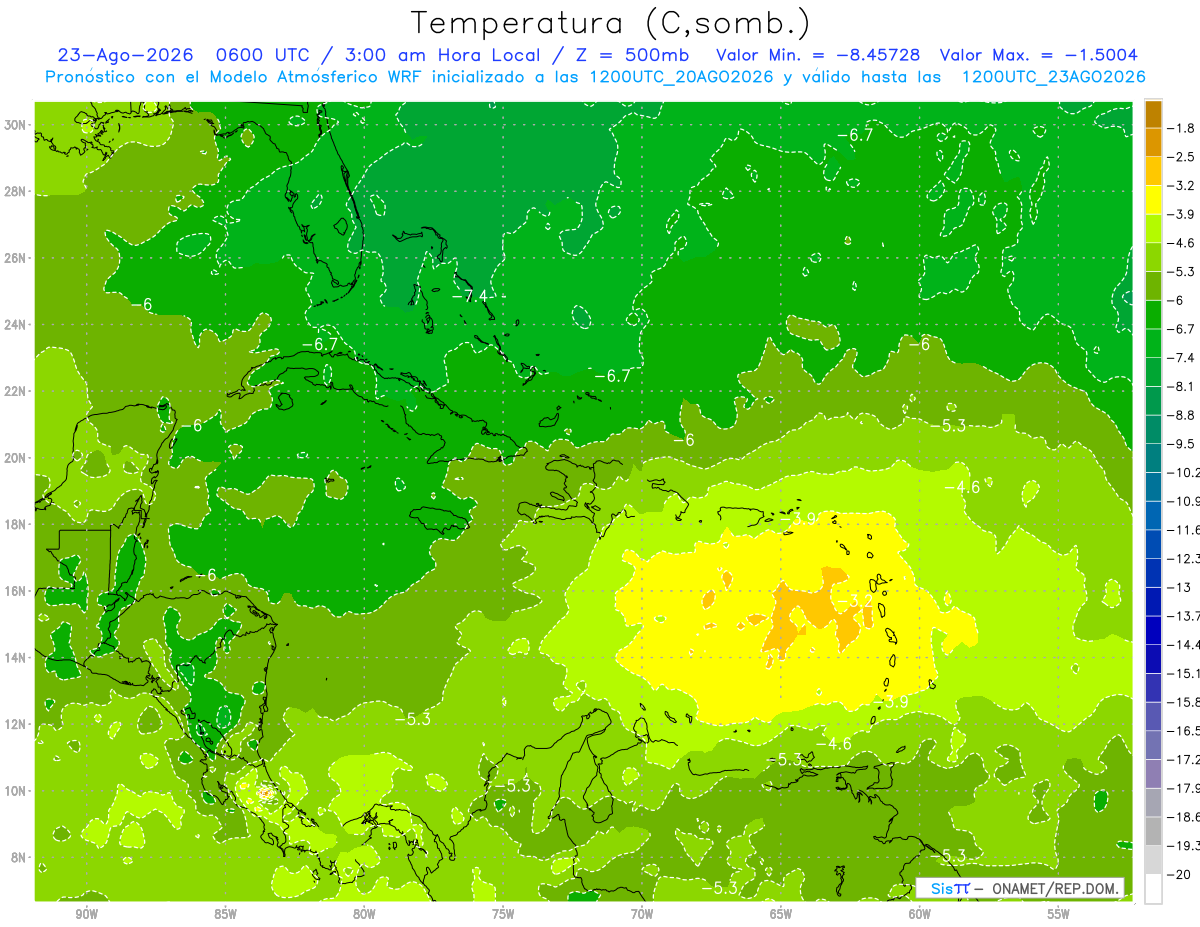Click the '-10.2' colorbar label
This screenshot has height=927, width=1200.
click(1185, 472)
